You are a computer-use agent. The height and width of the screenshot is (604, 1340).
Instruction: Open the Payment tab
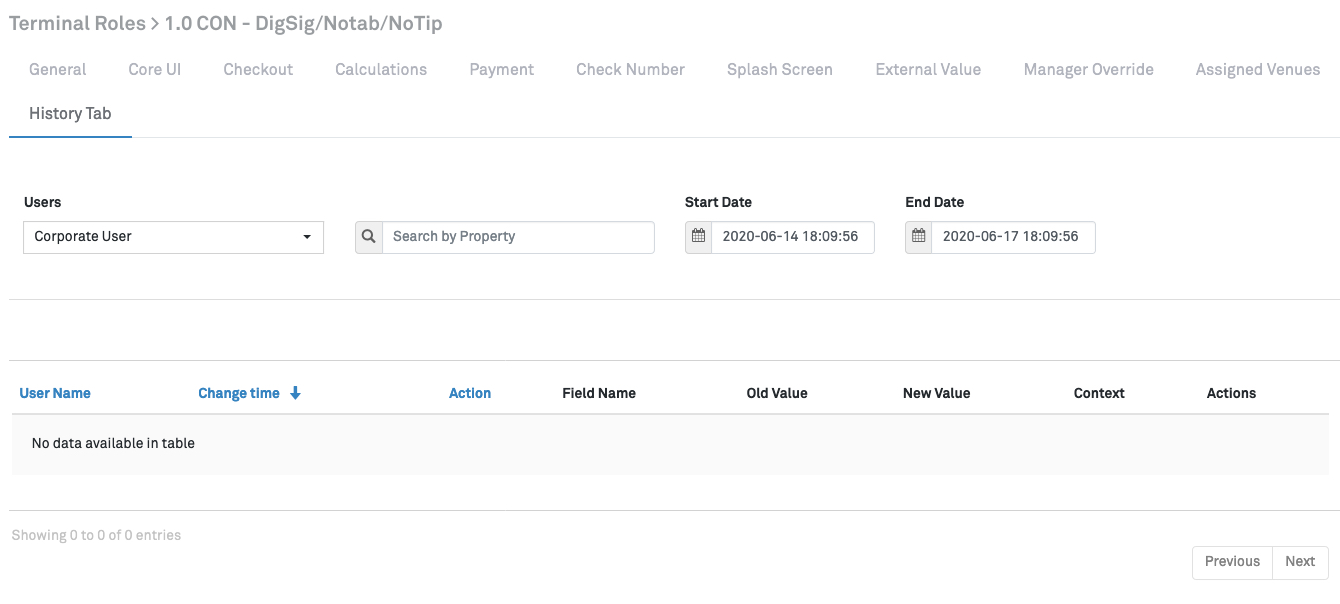click(502, 69)
